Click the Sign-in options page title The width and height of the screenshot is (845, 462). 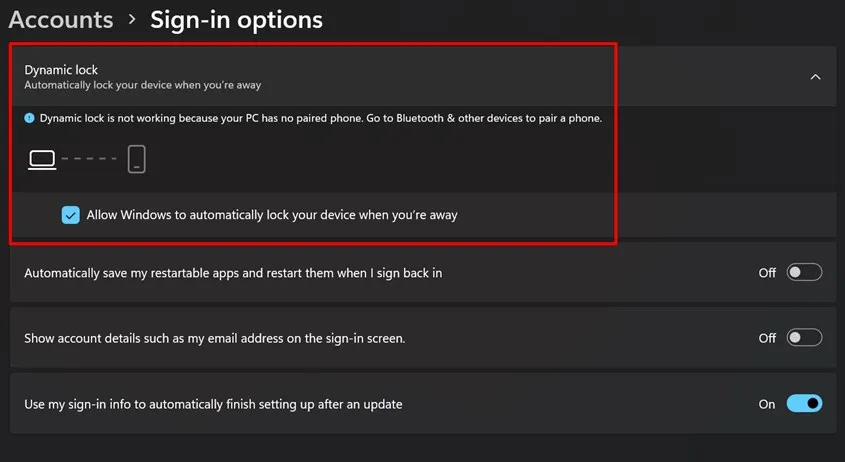(x=236, y=19)
